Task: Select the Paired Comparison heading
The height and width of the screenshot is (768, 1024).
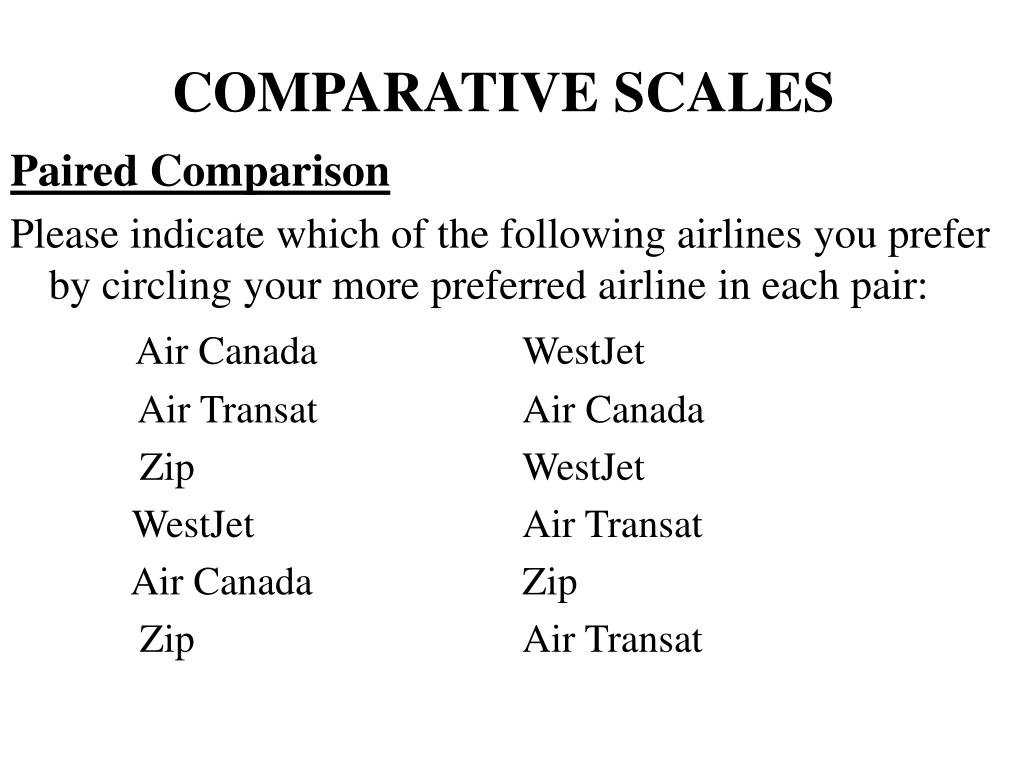Action: pos(200,173)
